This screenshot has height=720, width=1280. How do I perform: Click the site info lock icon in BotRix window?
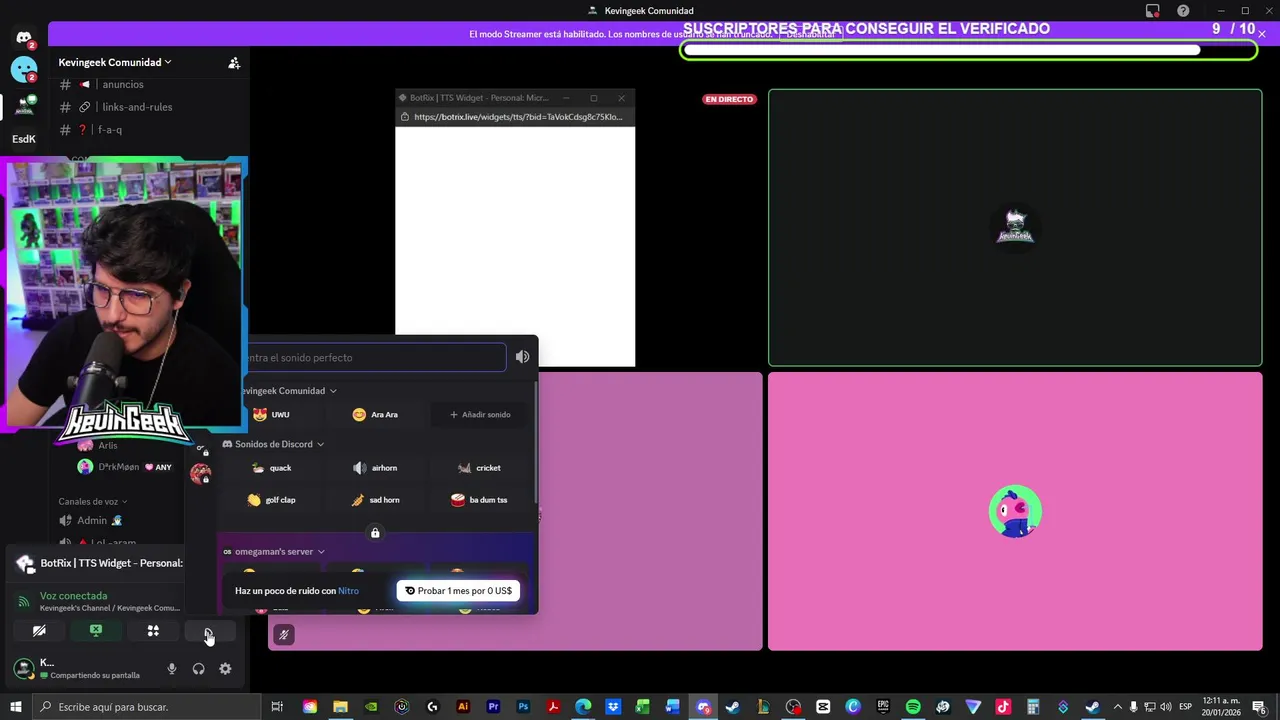[404, 117]
